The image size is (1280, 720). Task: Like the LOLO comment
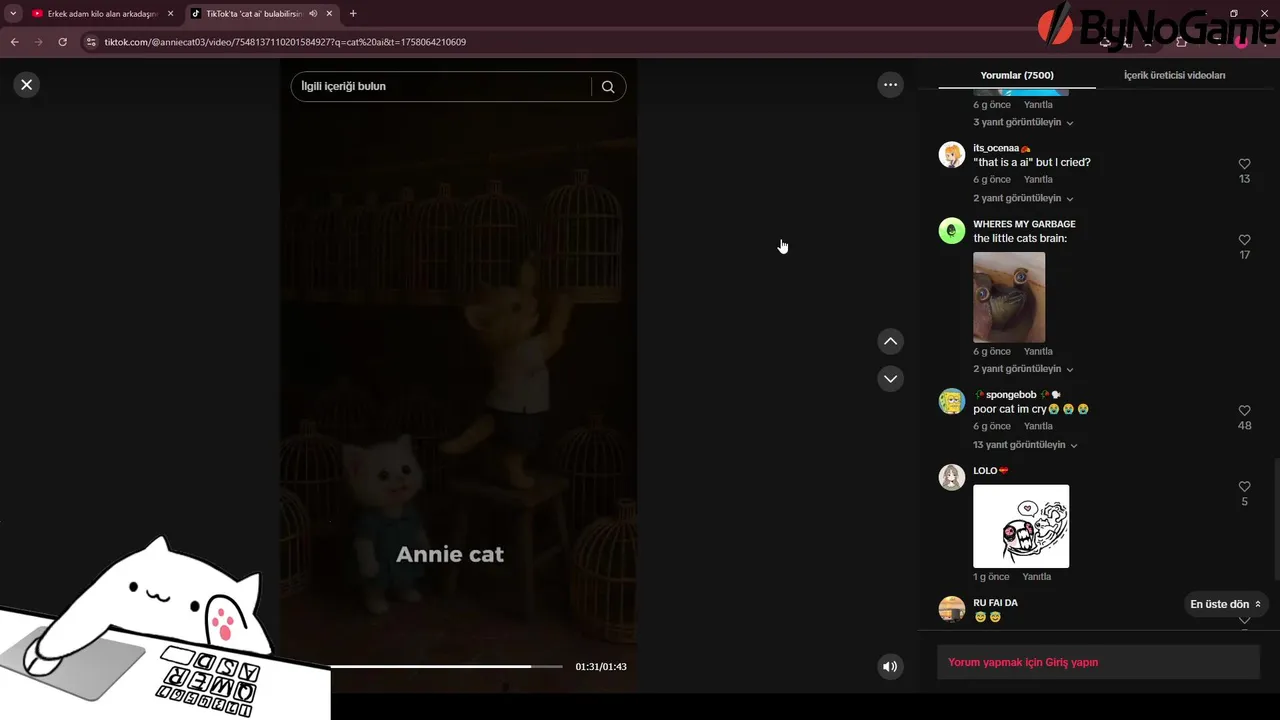[1245, 487]
